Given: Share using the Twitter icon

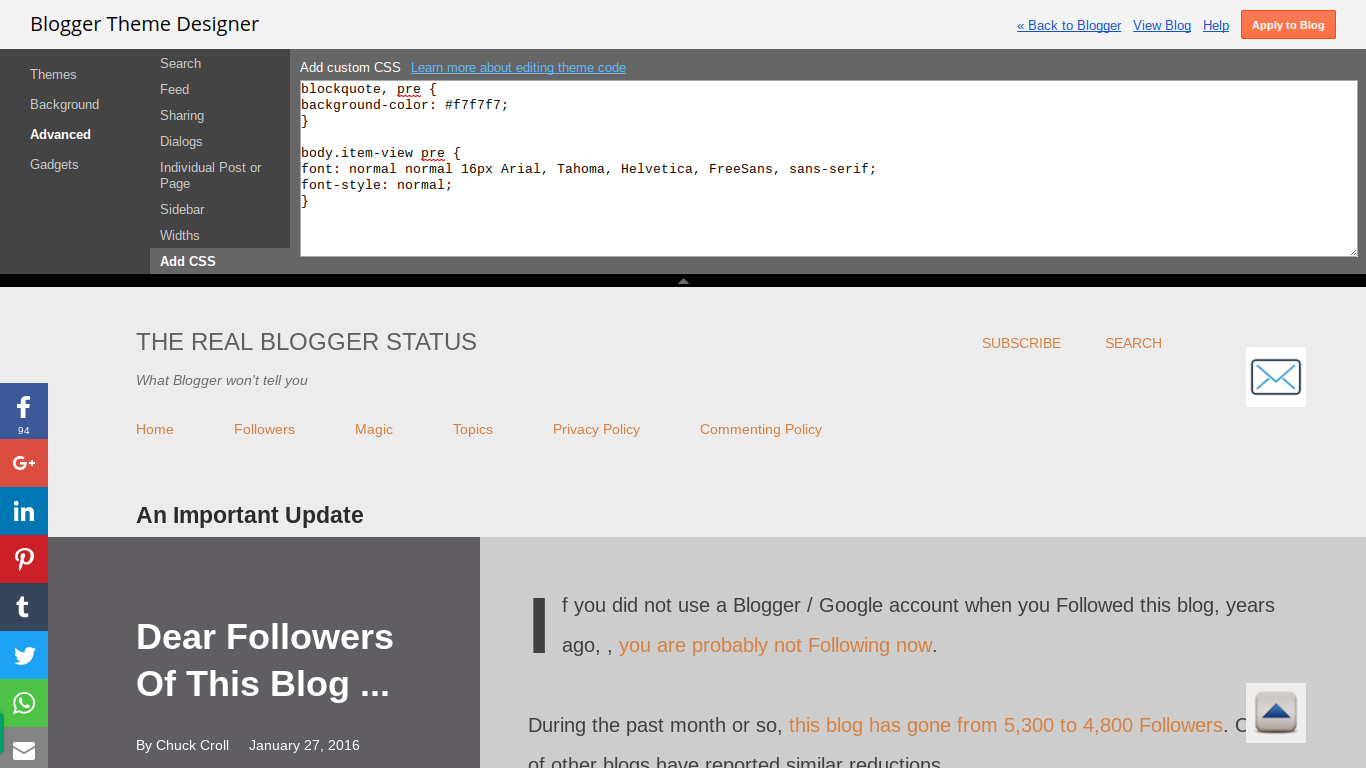Looking at the screenshot, I should pyautogui.click(x=23, y=655).
